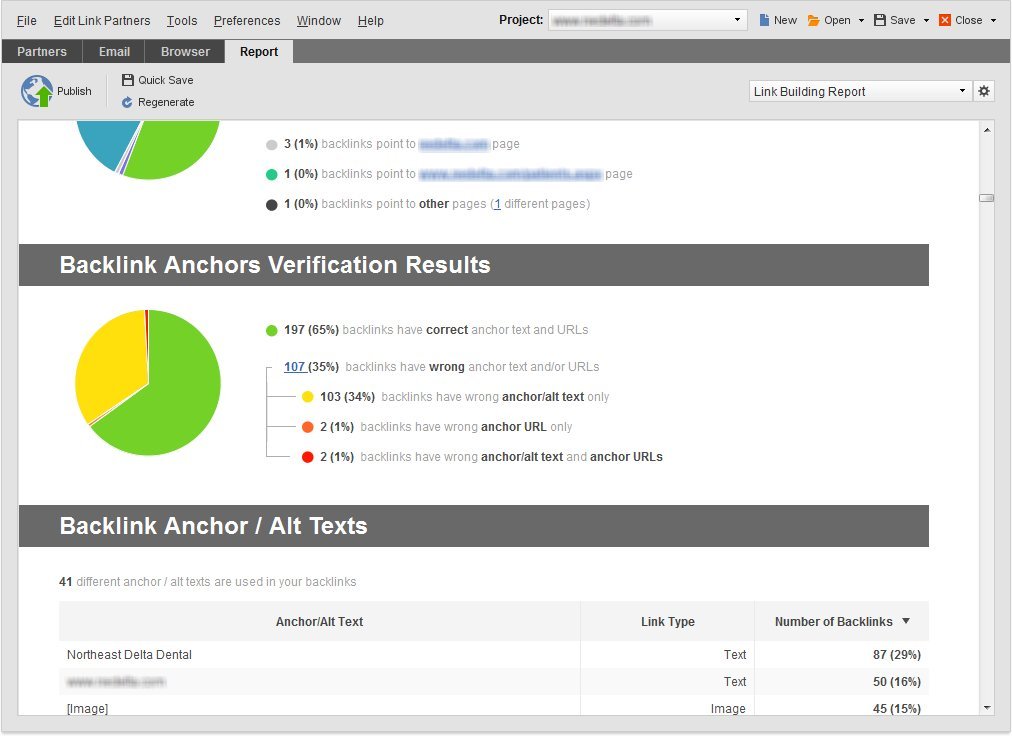Click the orange wrong anchor URL dot
This screenshot has width=1012, height=736.
[x=308, y=427]
